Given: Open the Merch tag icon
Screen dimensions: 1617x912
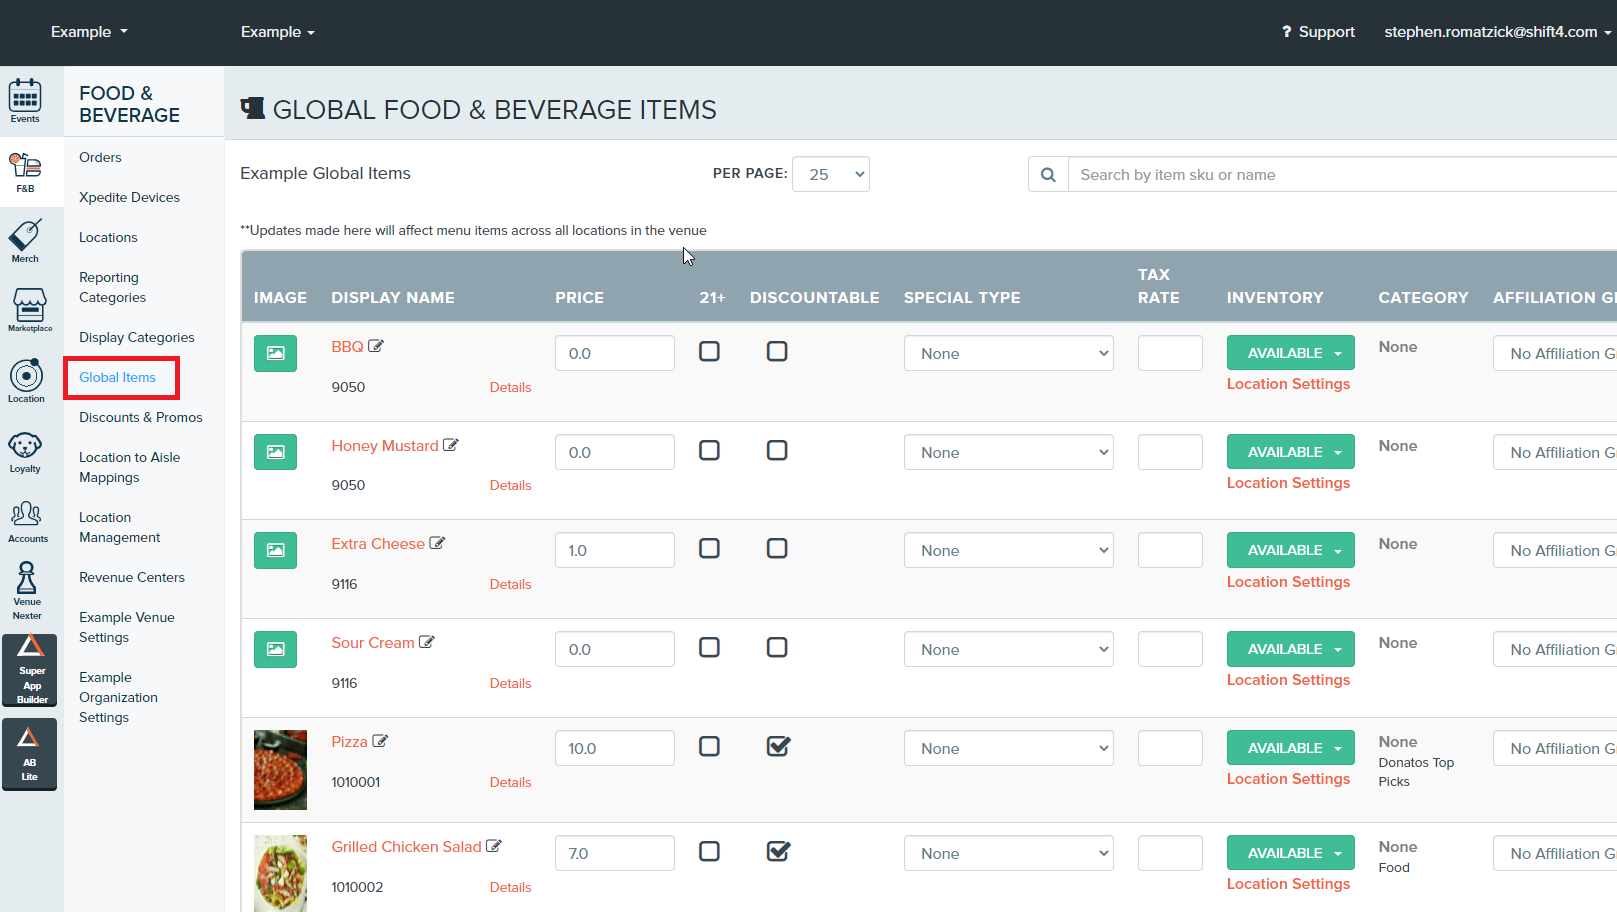Looking at the screenshot, I should [25, 241].
